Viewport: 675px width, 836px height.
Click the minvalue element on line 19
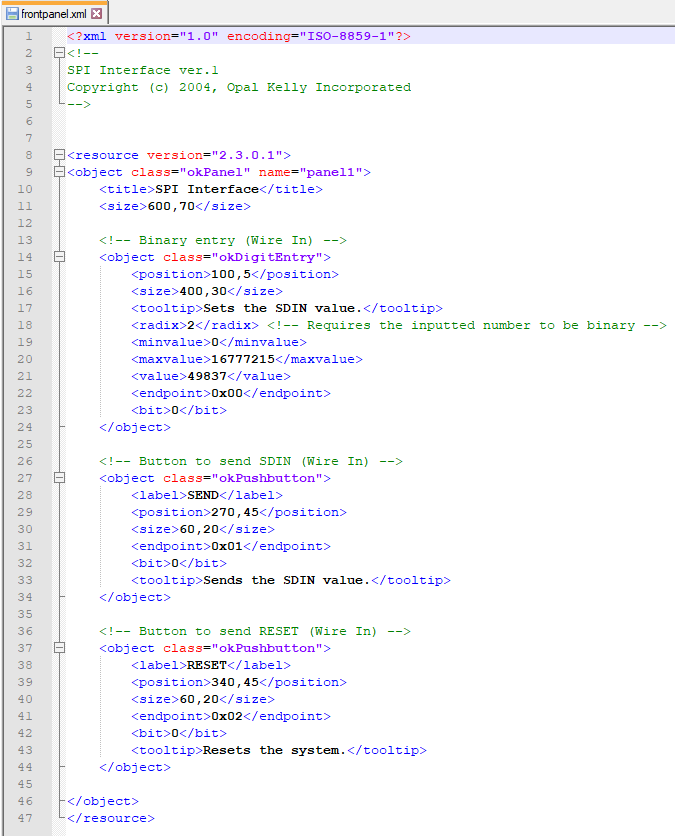pos(219,342)
